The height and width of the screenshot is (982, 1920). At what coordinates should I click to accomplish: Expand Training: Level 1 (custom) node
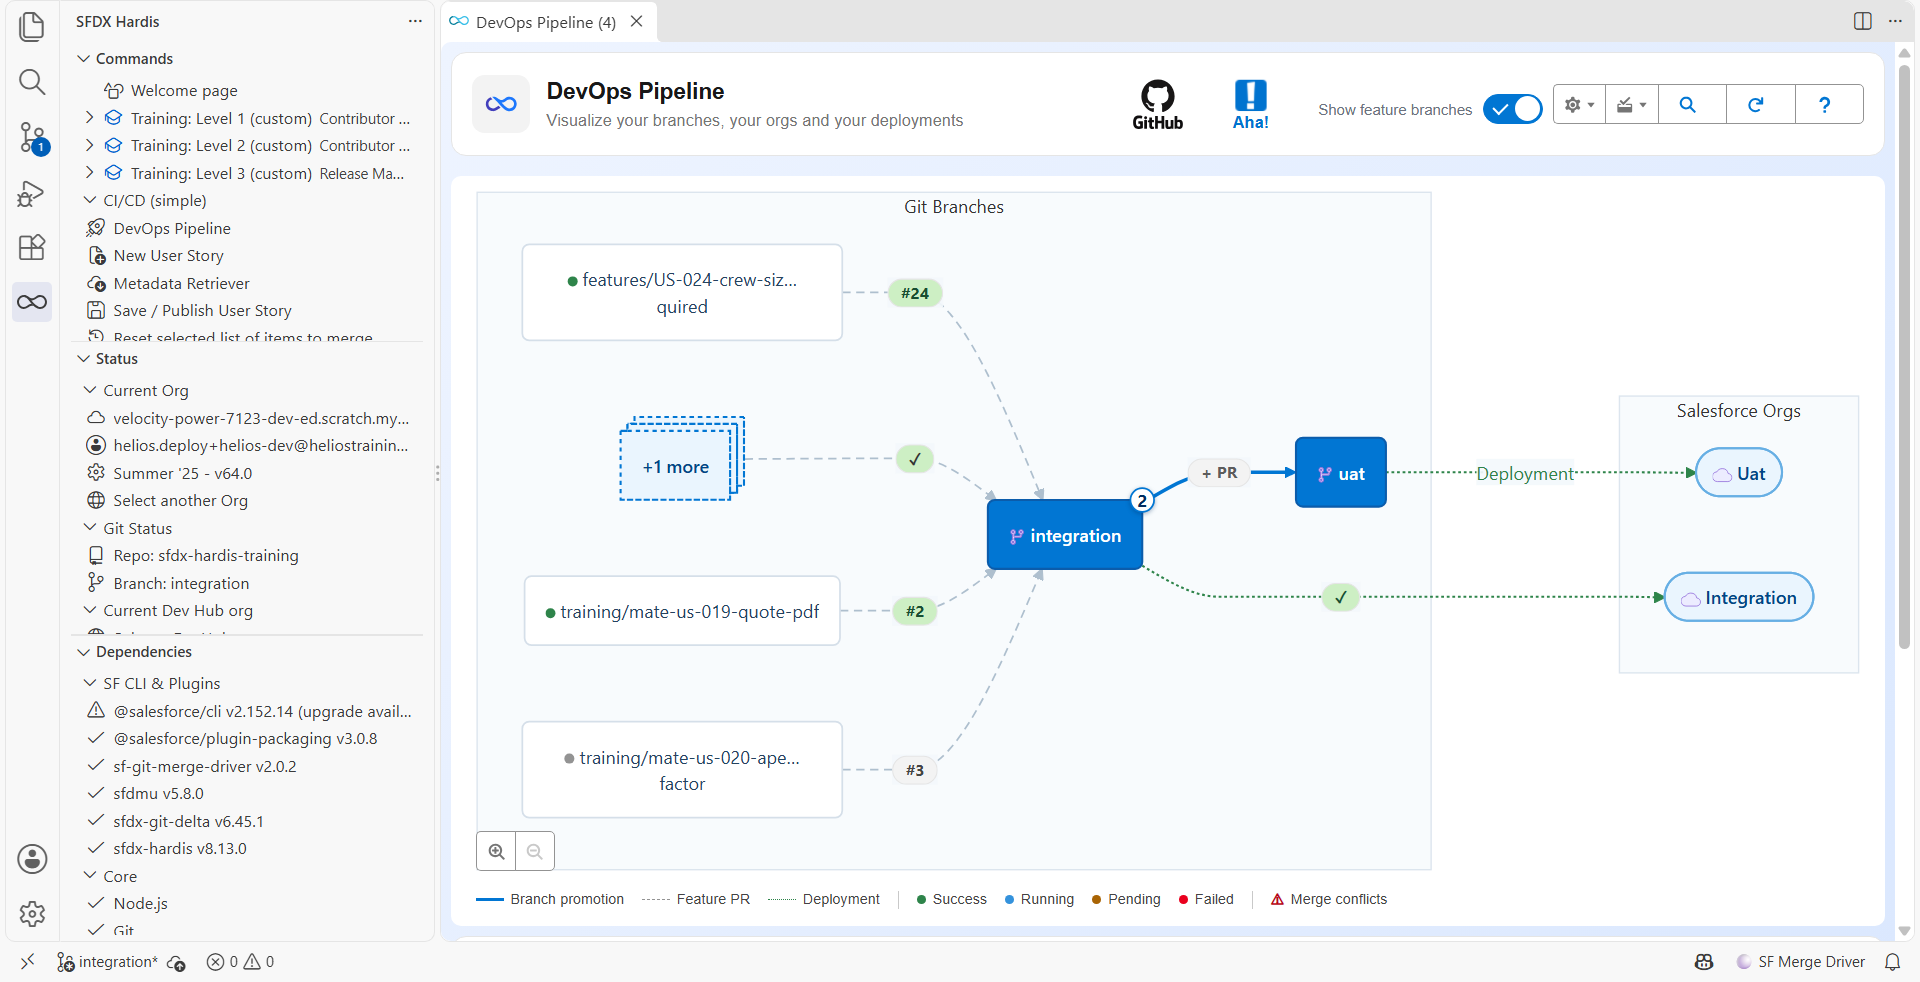pyautogui.click(x=89, y=118)
